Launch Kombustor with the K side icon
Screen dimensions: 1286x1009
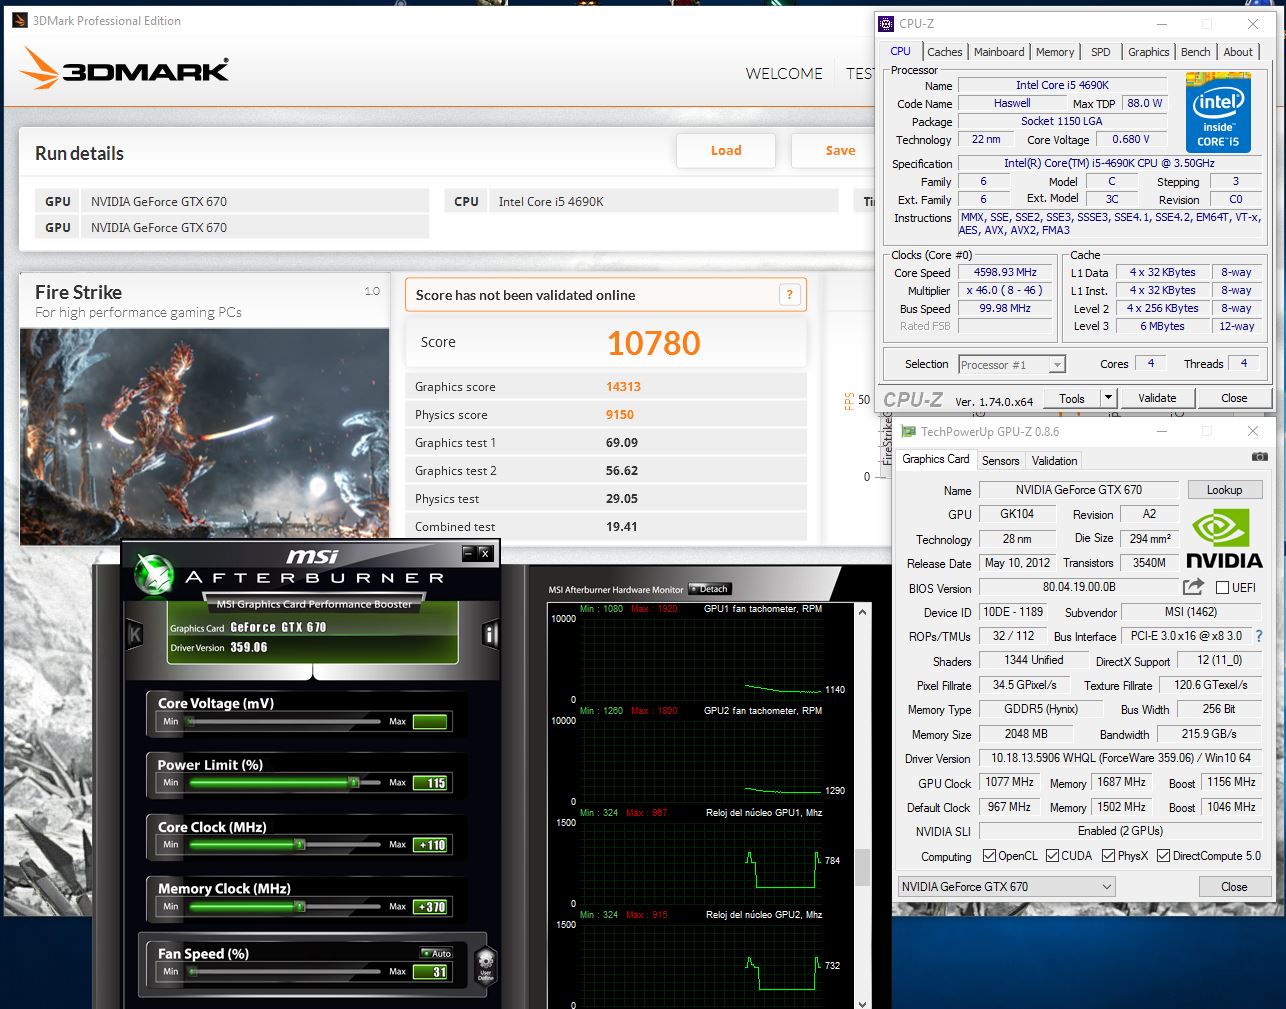[x=135, y=634]
